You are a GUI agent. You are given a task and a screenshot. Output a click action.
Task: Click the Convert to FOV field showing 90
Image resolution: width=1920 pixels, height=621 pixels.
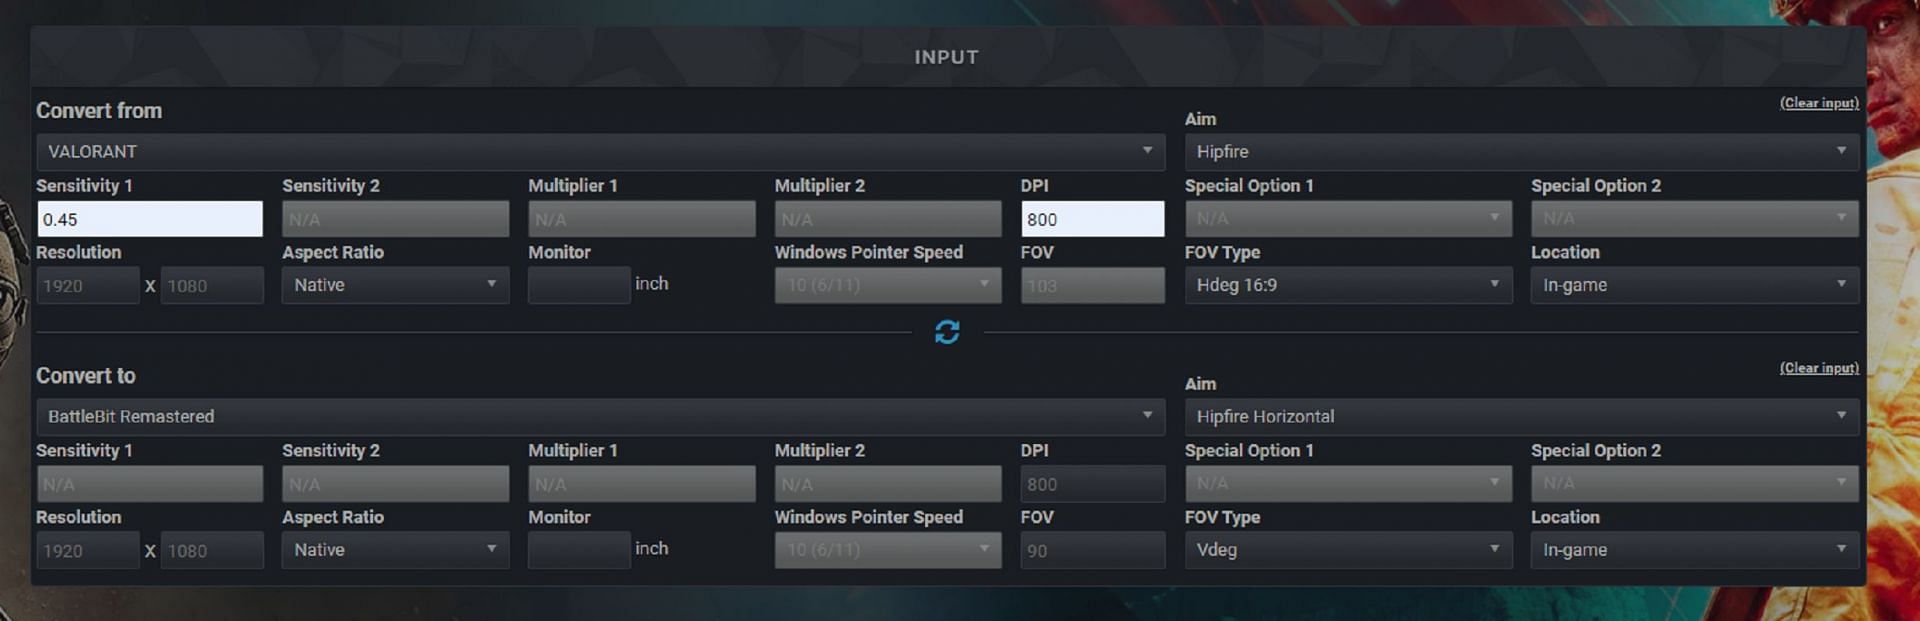pyautogui.click(x=1092, y=550)
